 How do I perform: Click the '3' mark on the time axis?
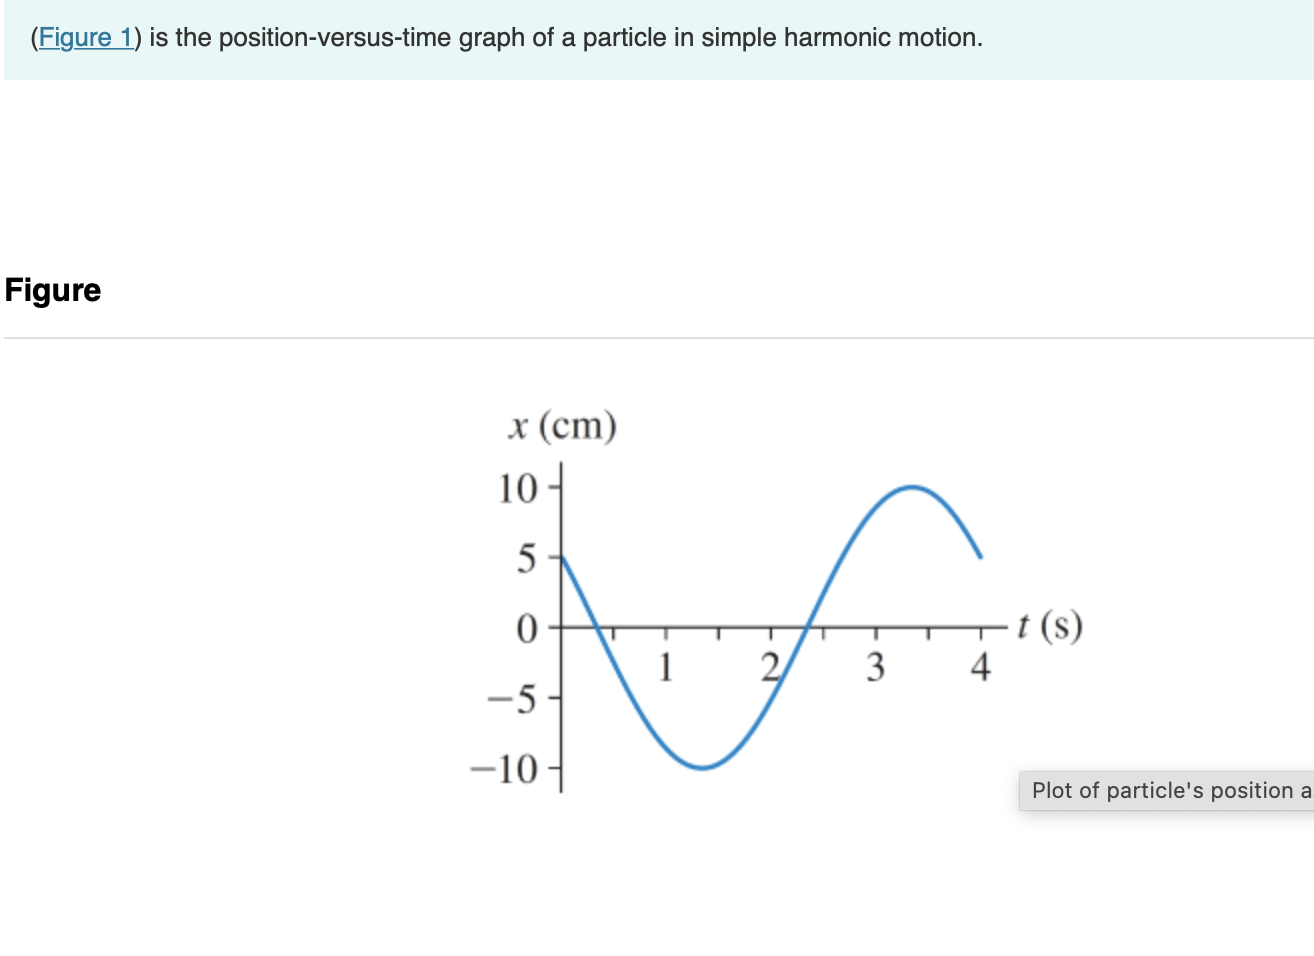click(876, 665)
